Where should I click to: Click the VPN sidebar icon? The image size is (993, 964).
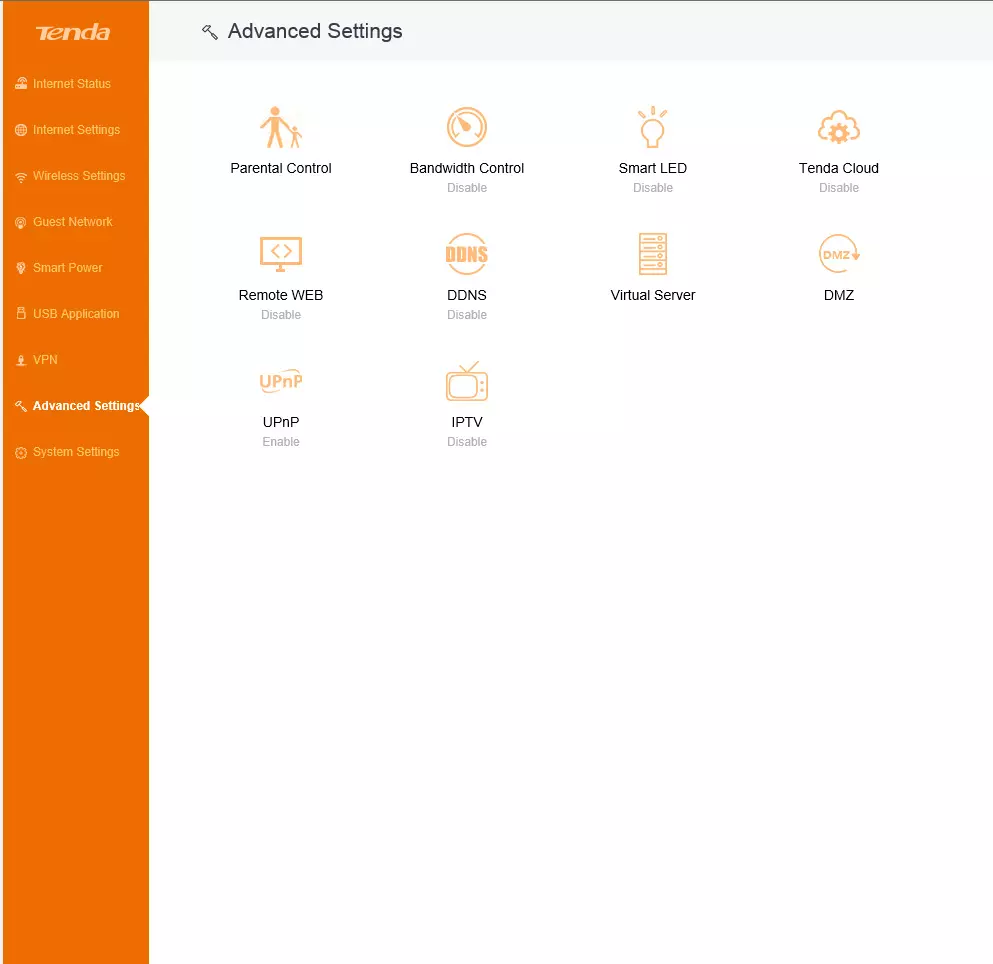pyautogui.click(x=21, y=360)
